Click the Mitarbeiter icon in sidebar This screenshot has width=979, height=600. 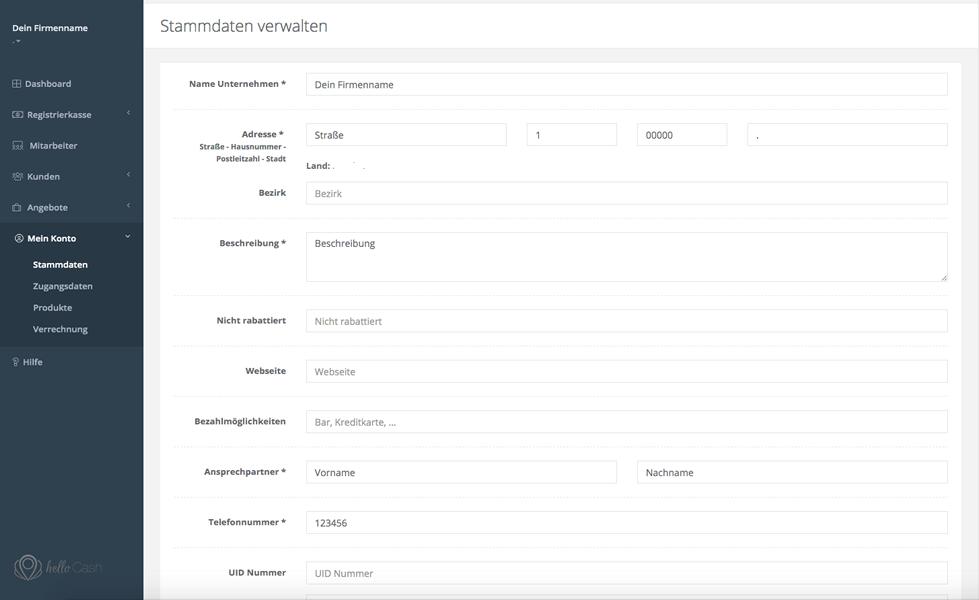(18, 145)
